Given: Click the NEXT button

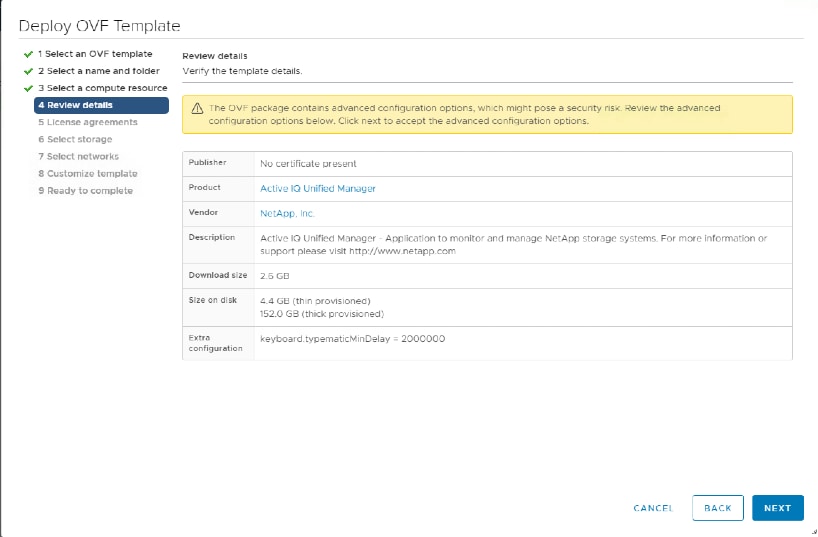Looking at the screenshot, I should [777, 508].
